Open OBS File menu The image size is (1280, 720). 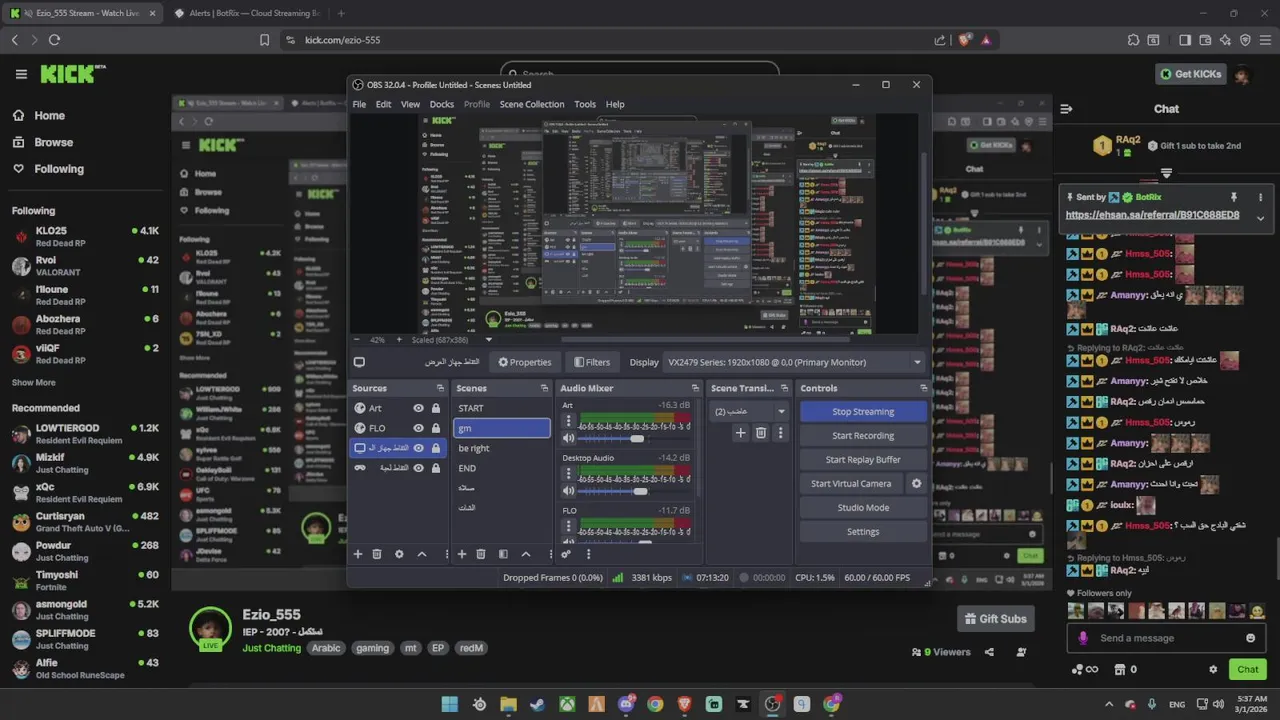[359, 104]
